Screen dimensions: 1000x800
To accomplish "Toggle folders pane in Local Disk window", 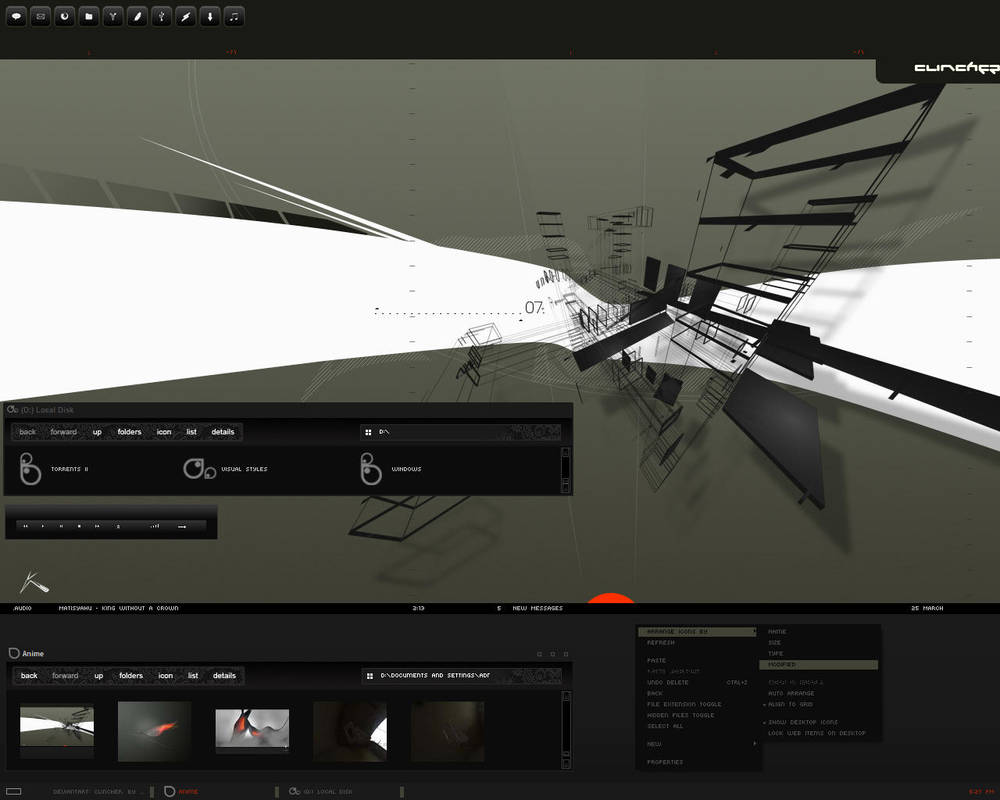I will (129, 432).
